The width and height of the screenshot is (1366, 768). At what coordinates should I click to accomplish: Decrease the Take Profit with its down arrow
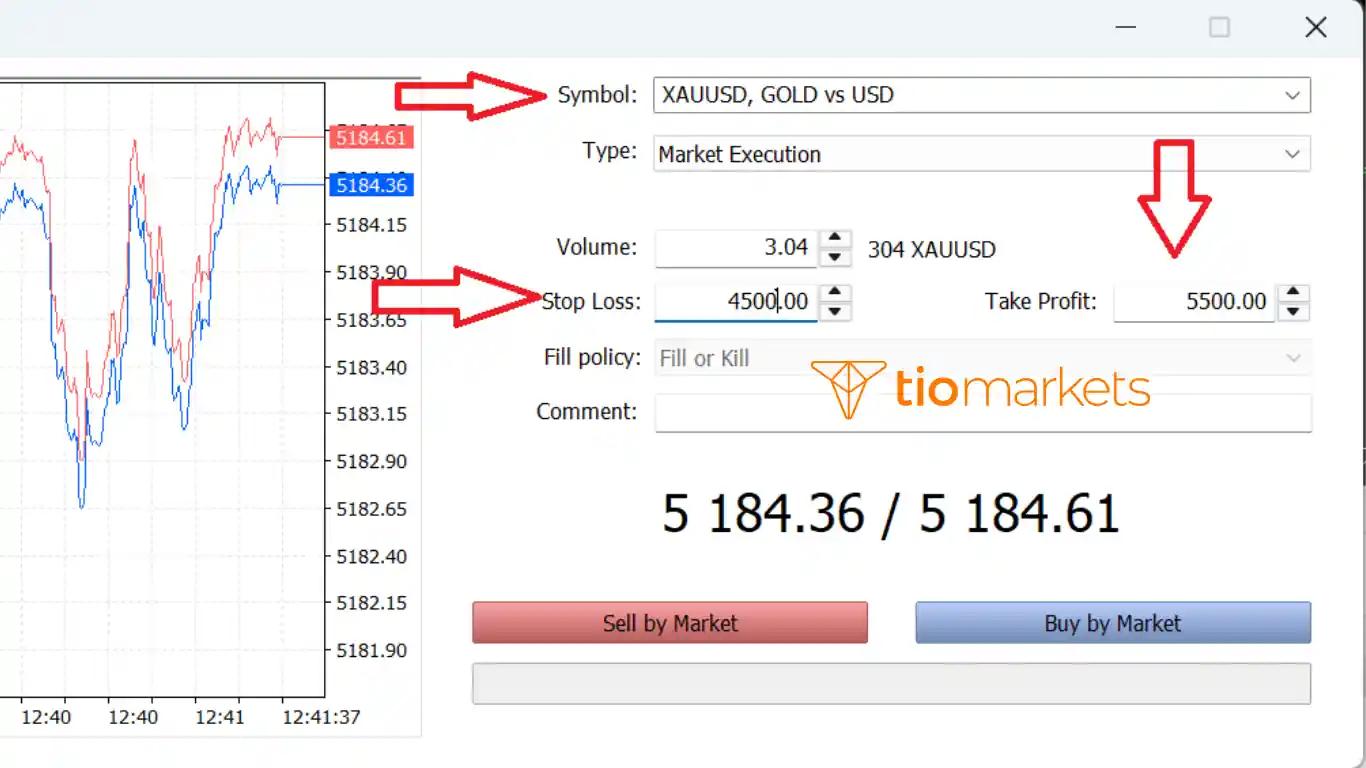1293,312
